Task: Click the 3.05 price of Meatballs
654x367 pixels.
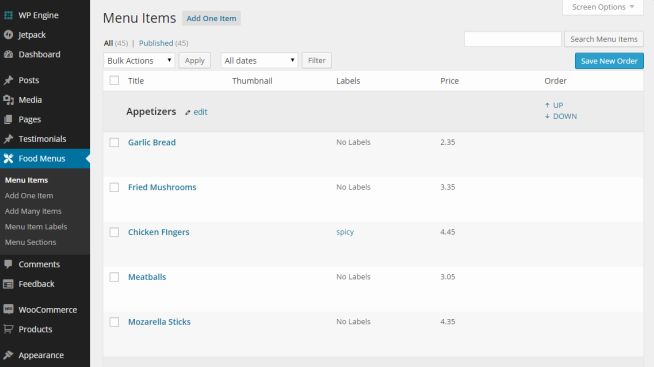Action: tap(448, 277)
